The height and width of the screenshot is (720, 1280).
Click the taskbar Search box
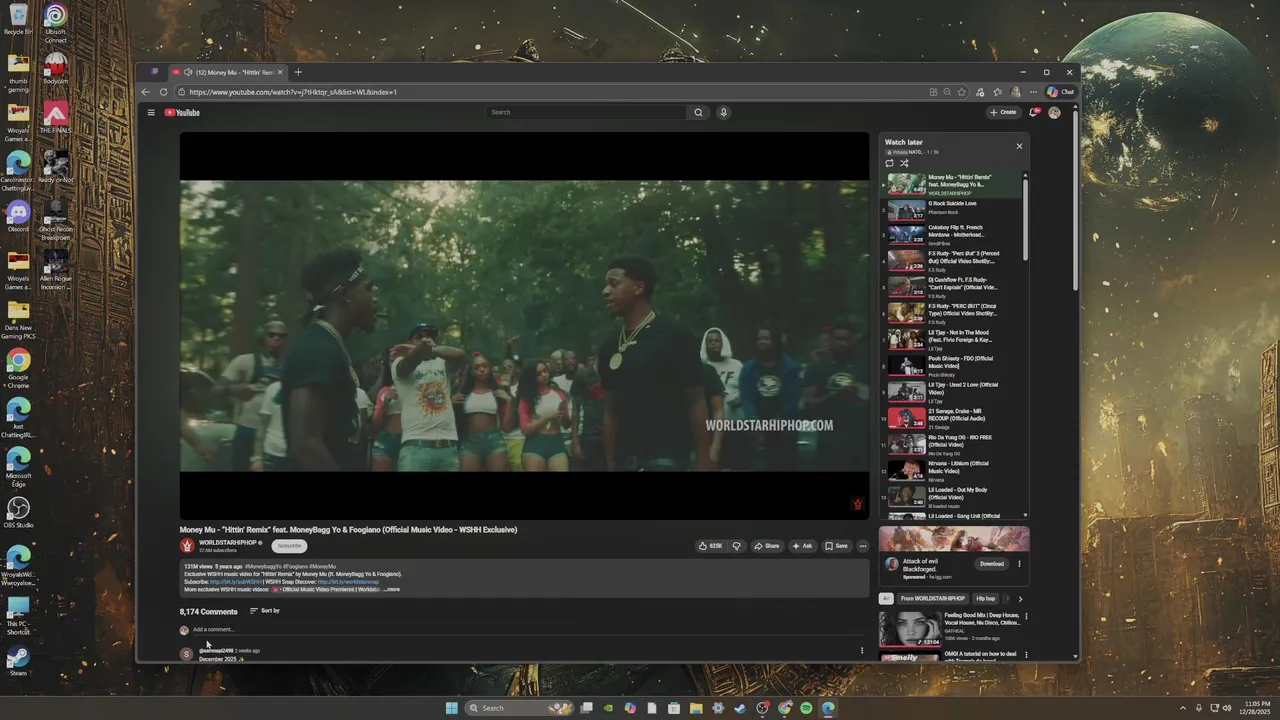(520, 708)
